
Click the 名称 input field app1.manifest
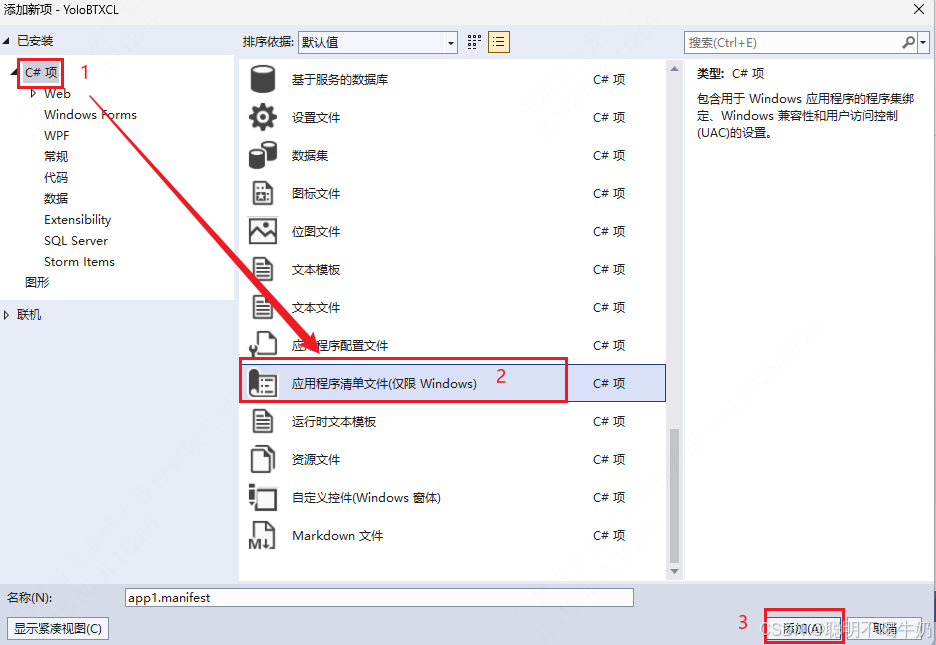click(x=379, y=597)
